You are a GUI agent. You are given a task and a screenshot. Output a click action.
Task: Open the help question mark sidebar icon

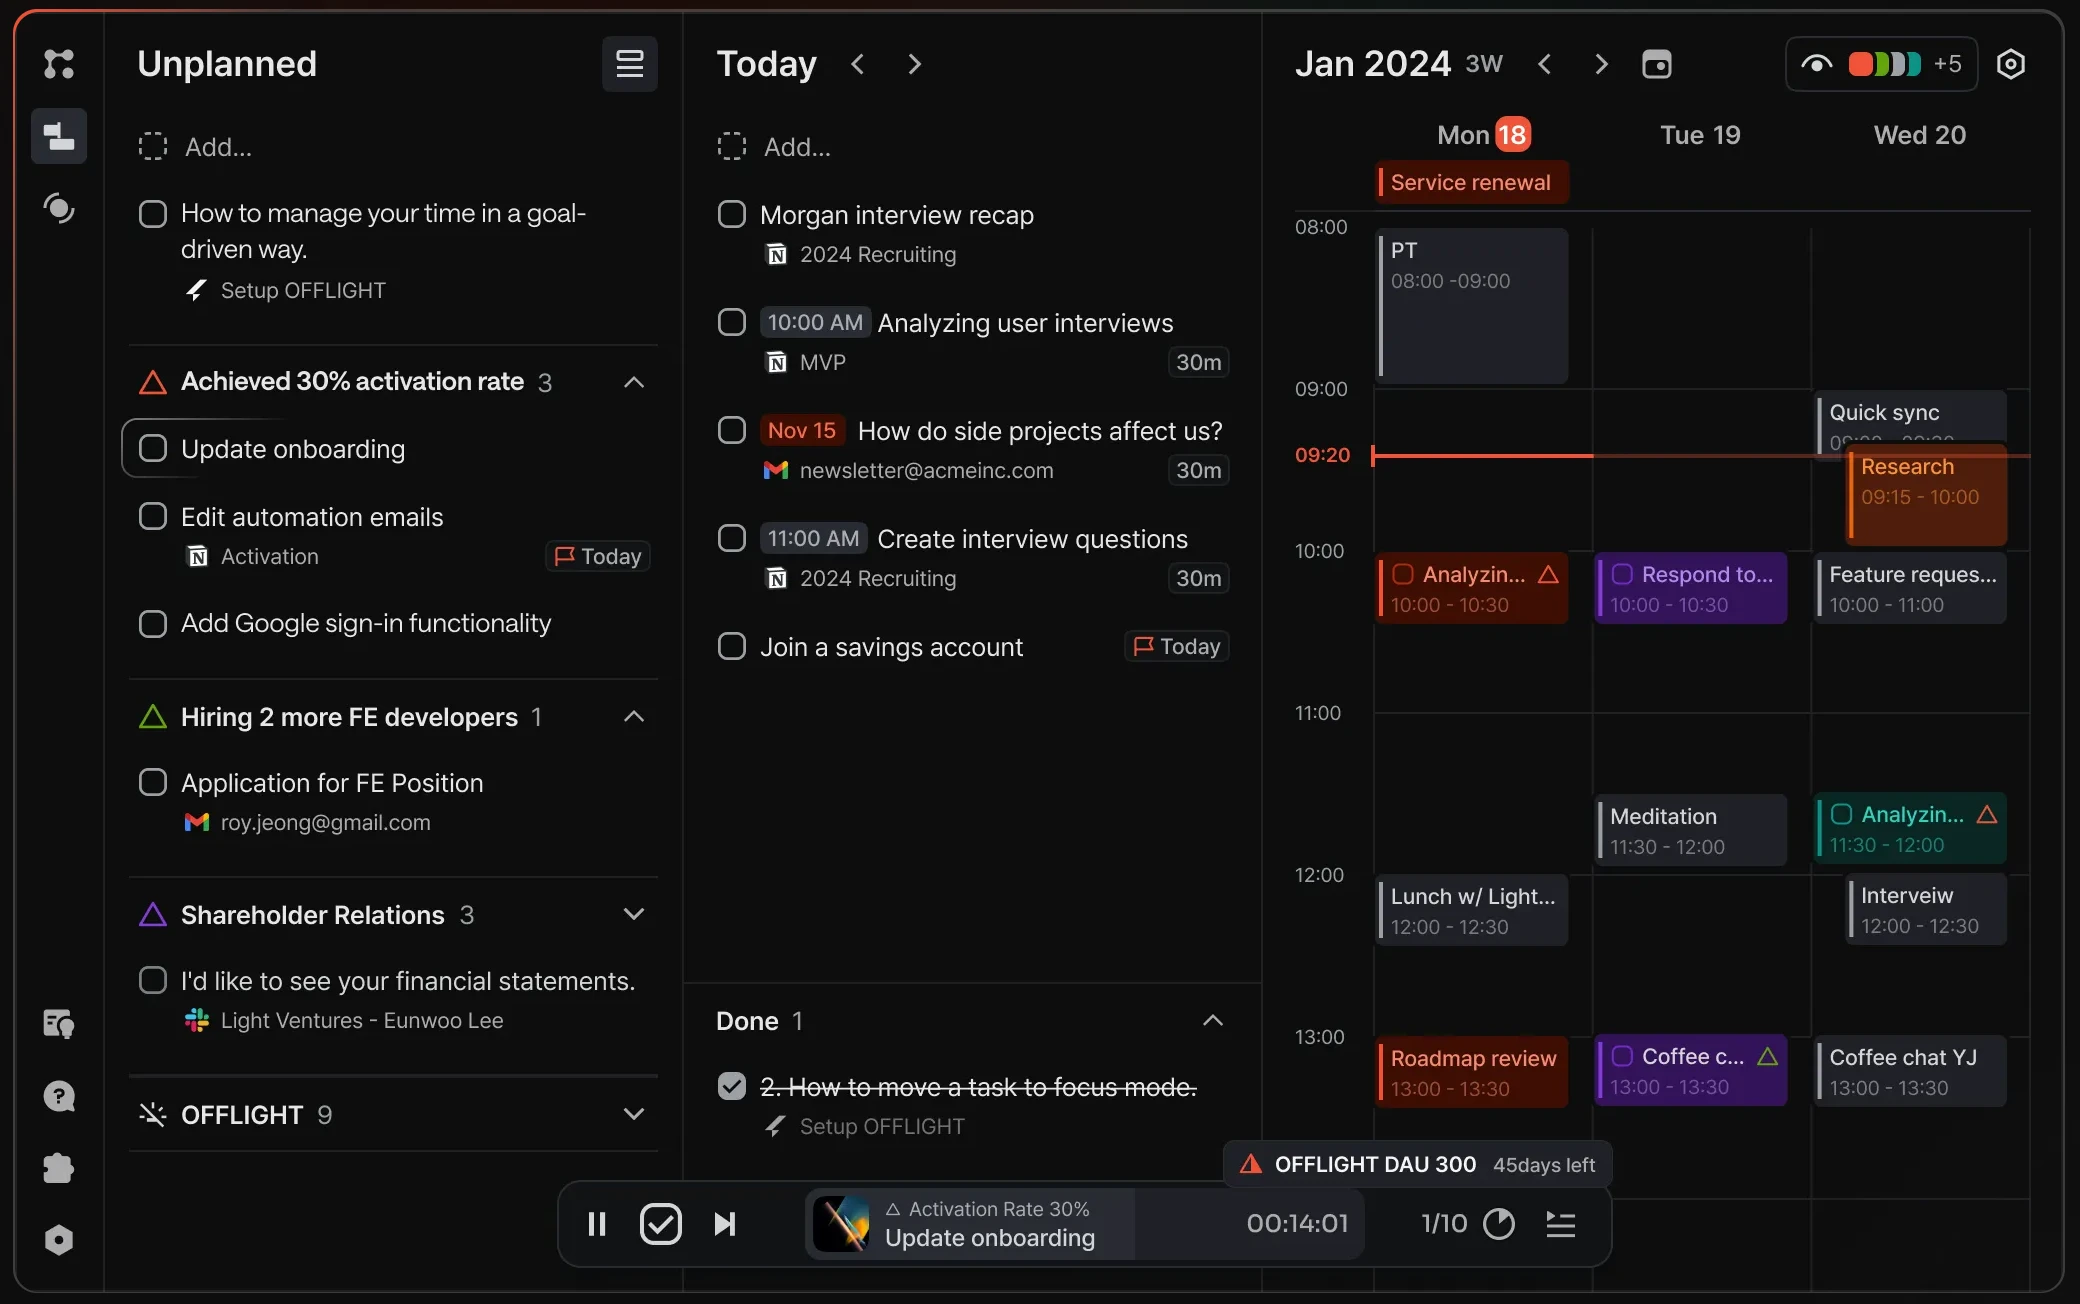59,1096
